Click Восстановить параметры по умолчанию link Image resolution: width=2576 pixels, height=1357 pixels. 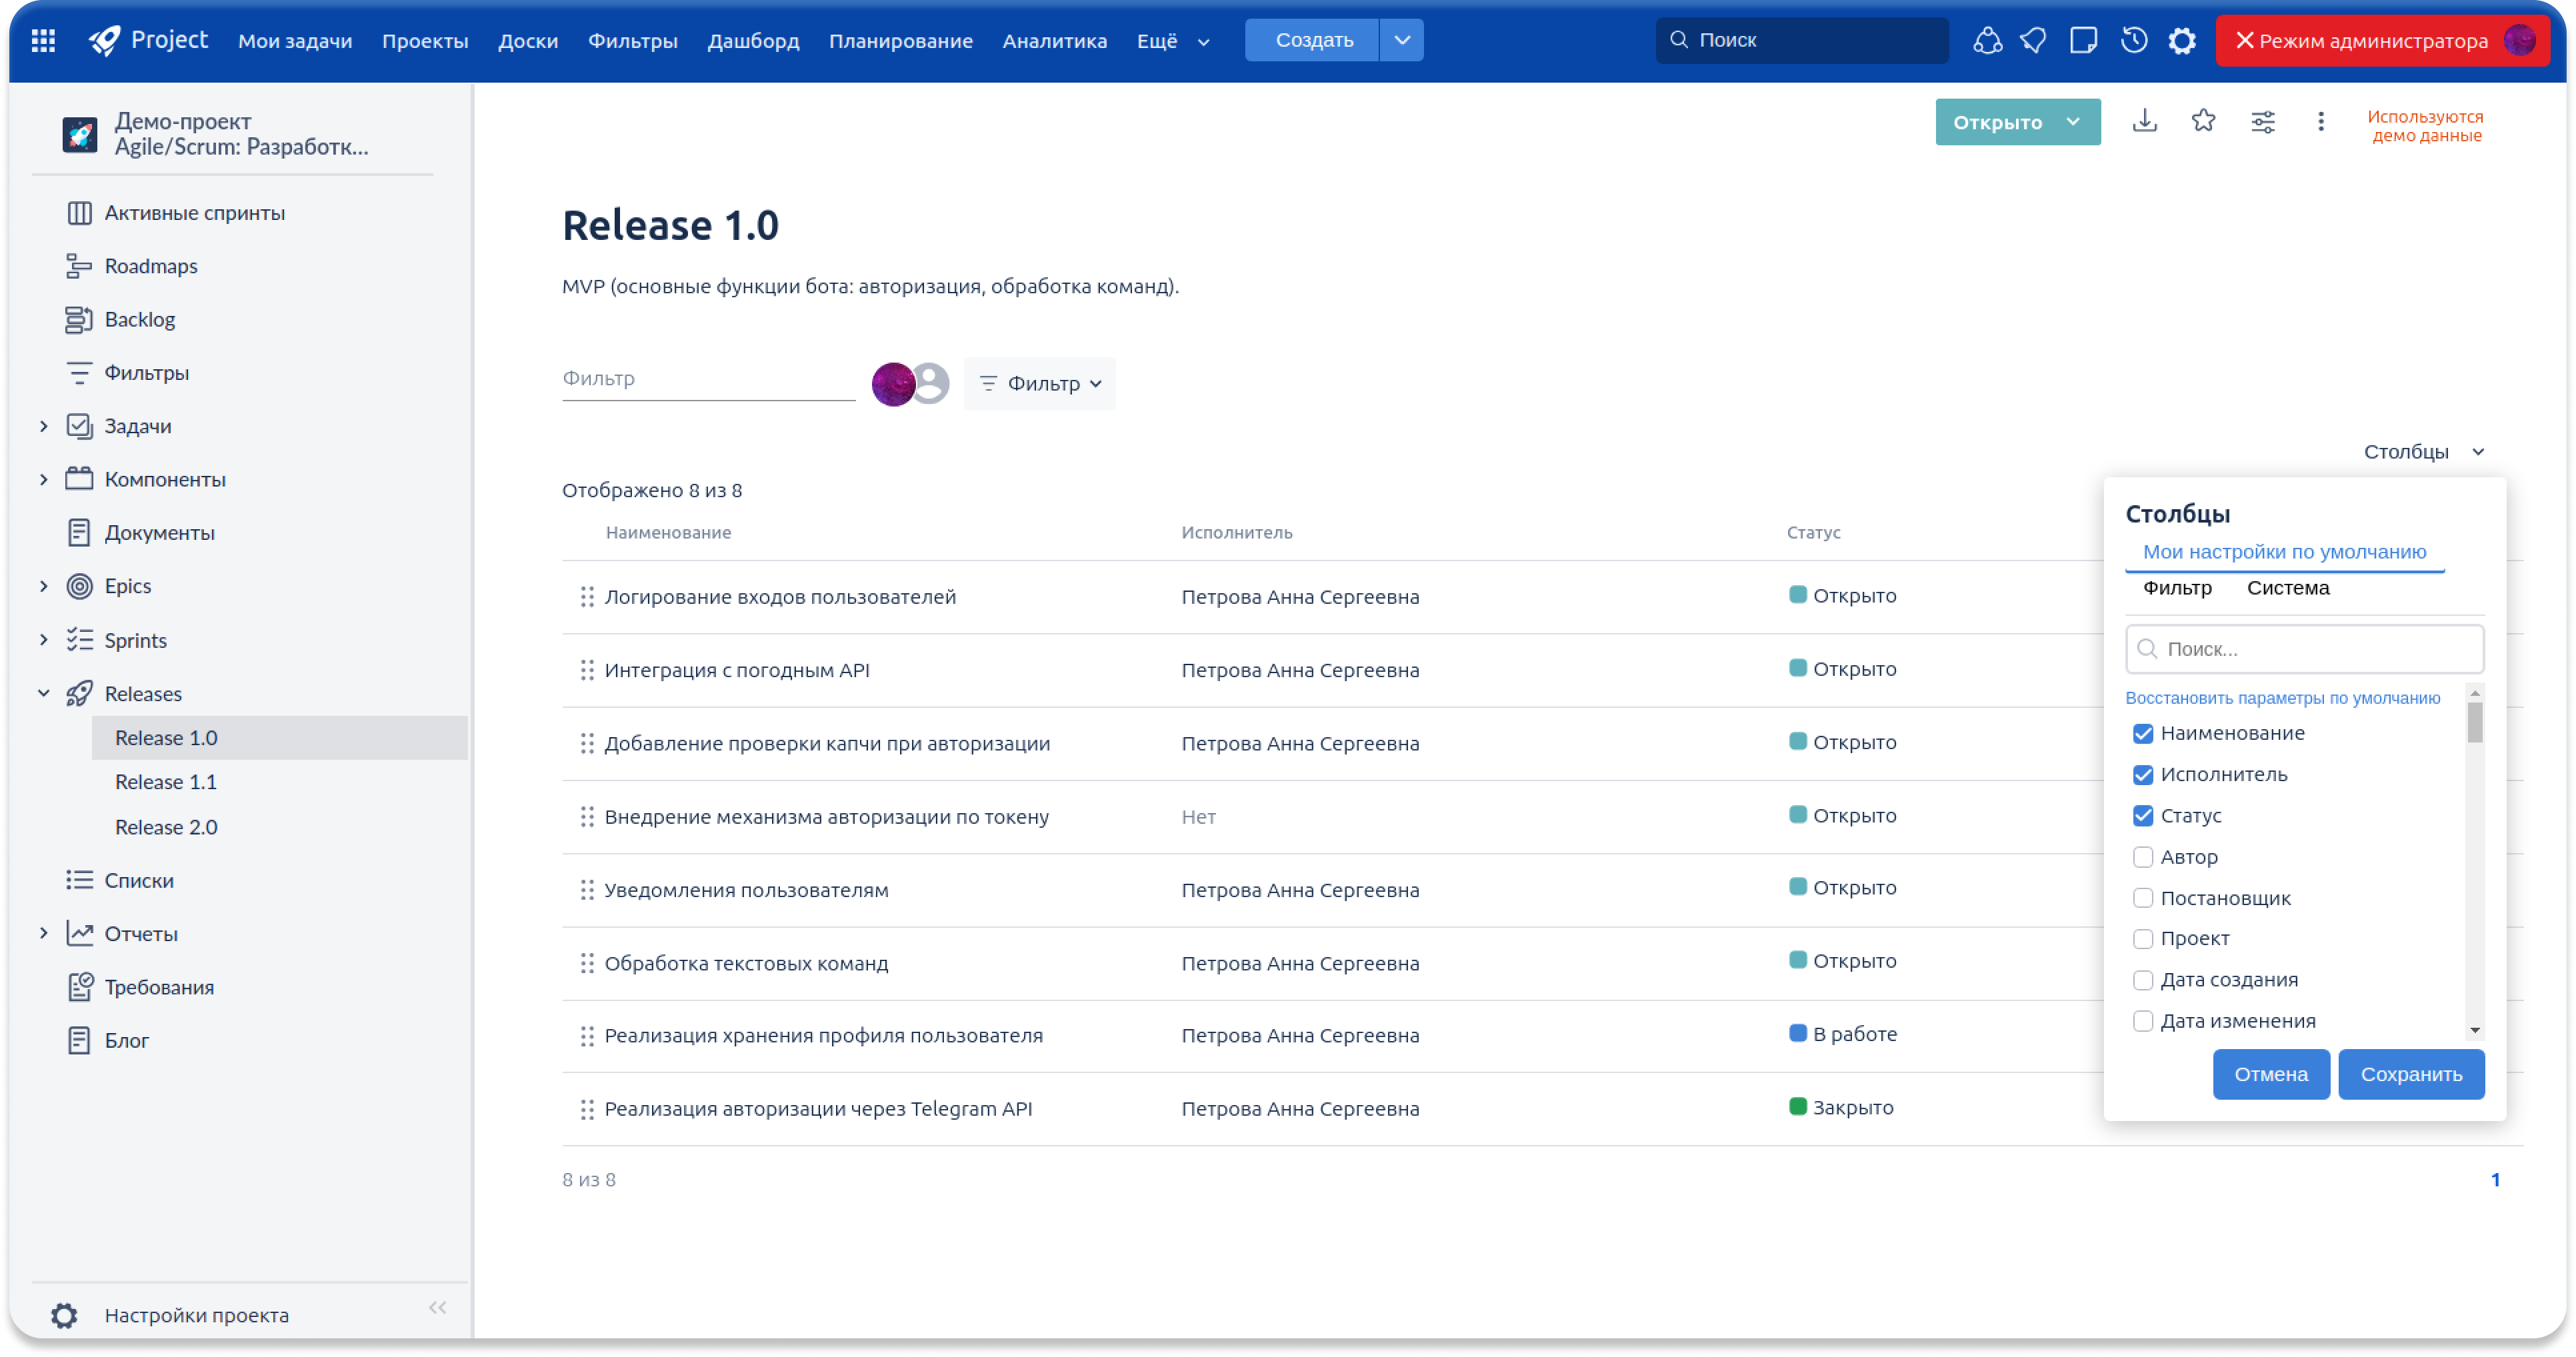(2282, 698)
